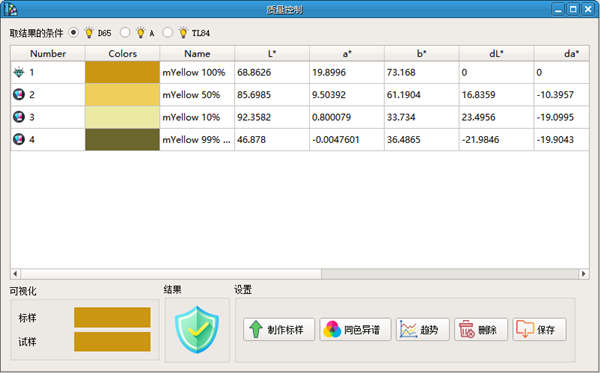Click the a* value 19.8996
Image resolution: width=600 pixels, height=373 pixels.
(x=329, y=72)
